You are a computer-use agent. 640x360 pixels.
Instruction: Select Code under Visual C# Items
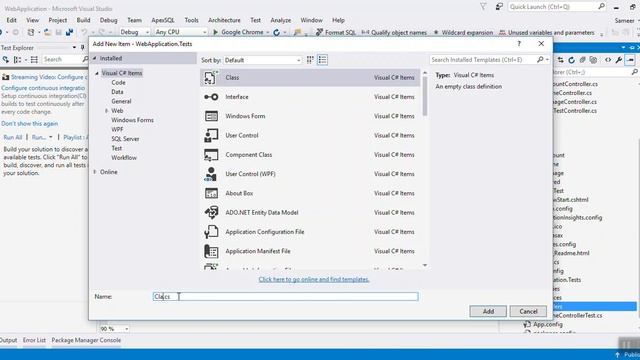tap(118, 82)
